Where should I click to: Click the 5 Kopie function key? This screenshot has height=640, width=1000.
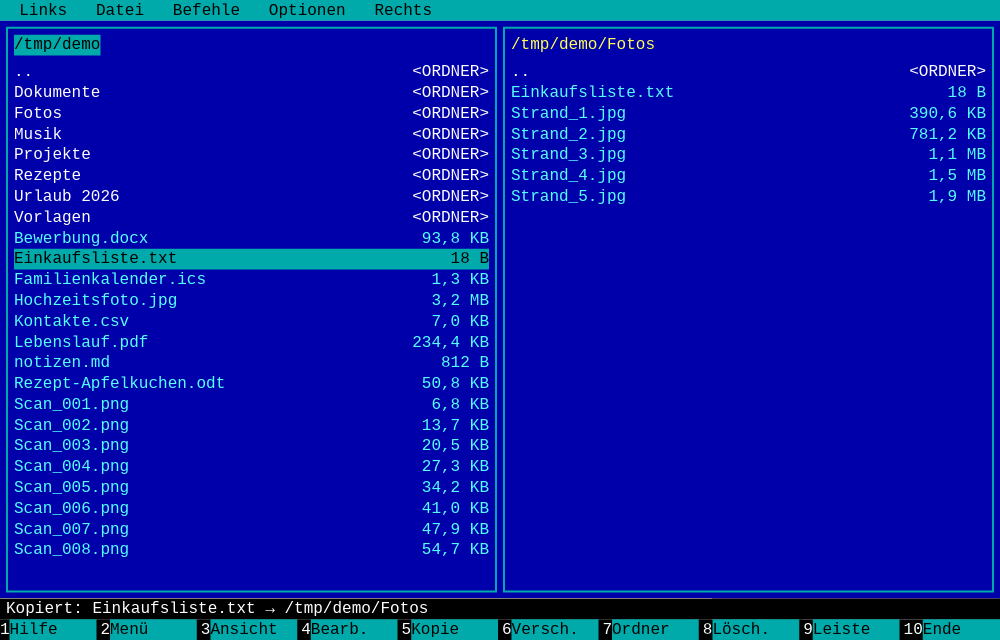tap(448, 629)
